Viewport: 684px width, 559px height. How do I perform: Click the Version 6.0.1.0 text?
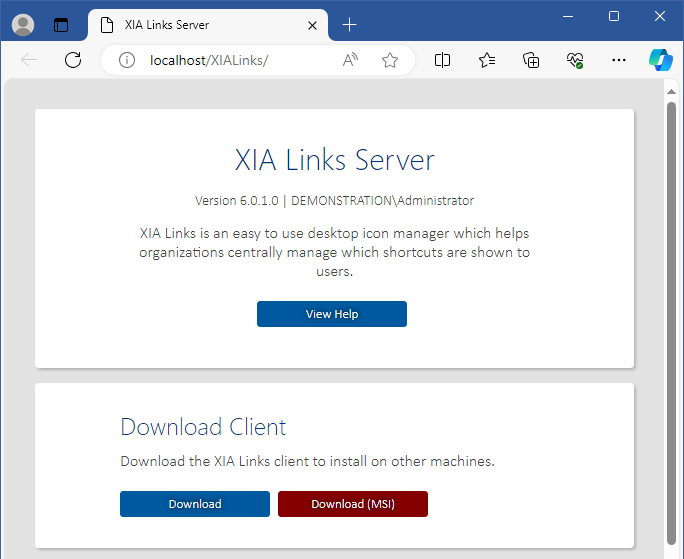[x=236, y=201]
